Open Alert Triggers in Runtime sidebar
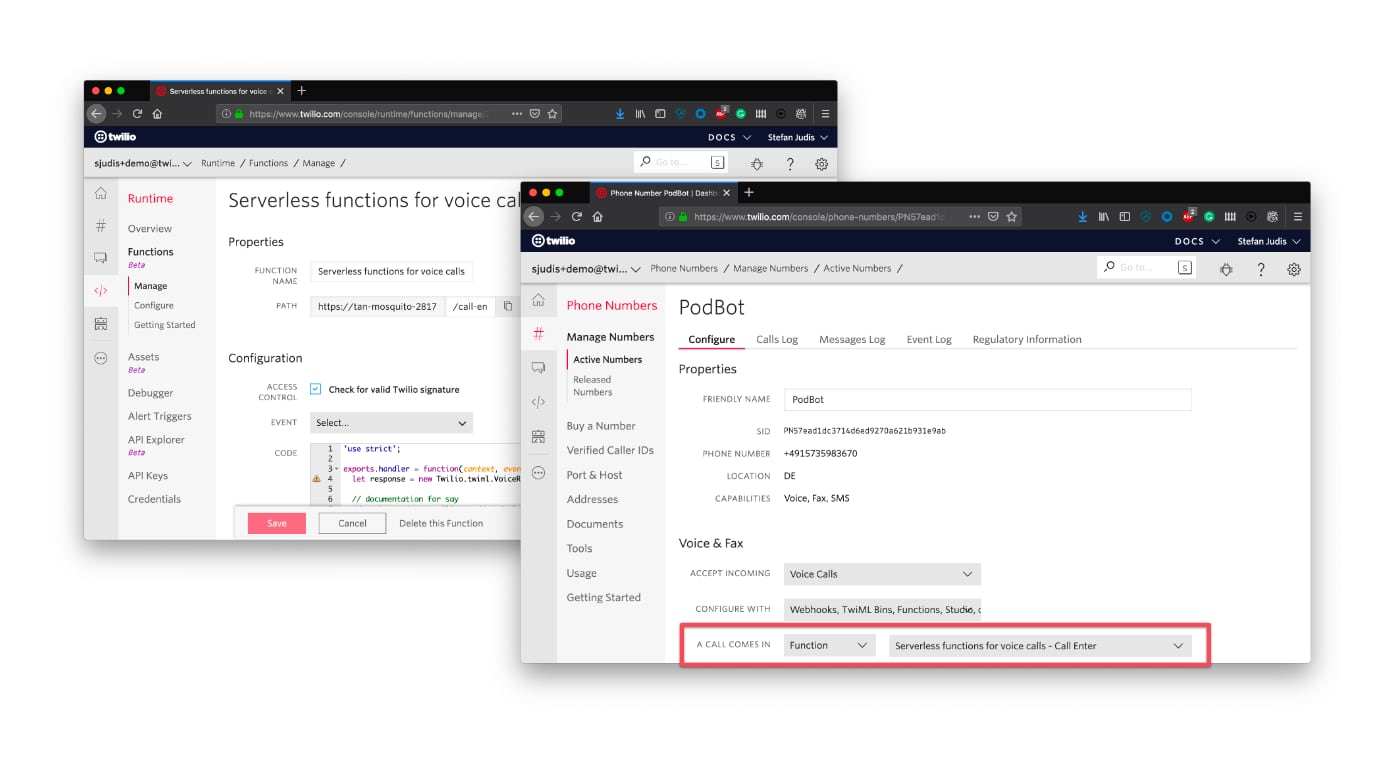Viewport: 1400px width, 781px height. (159, 416)
